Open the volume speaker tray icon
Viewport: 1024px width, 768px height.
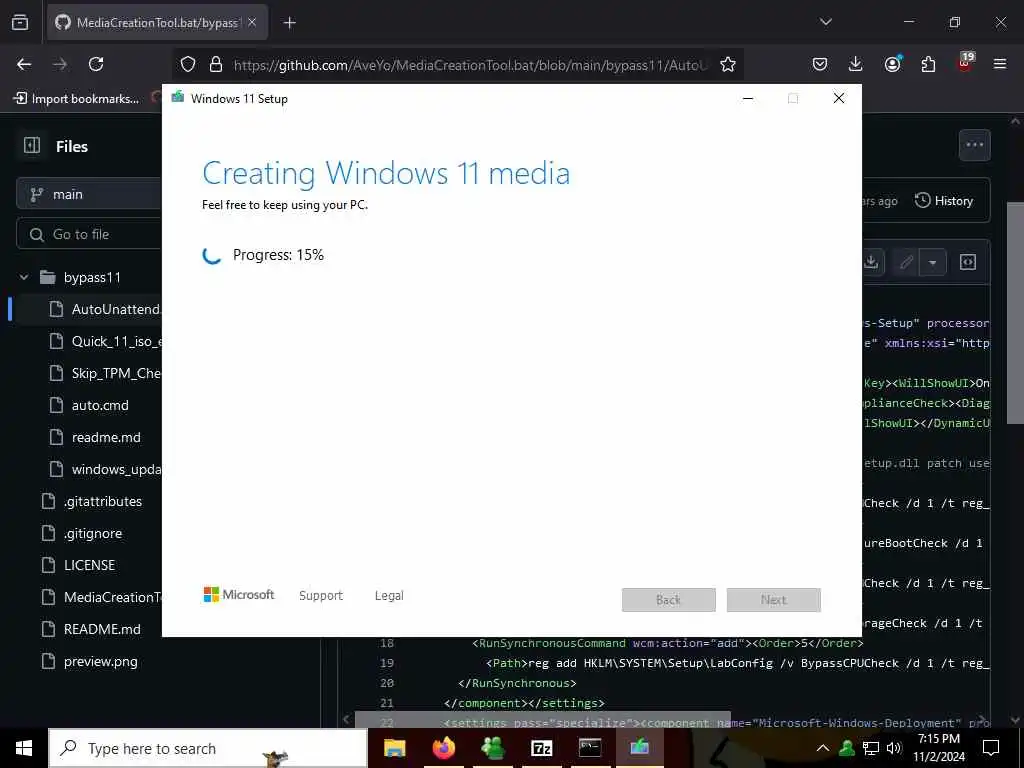coord(894,748)
